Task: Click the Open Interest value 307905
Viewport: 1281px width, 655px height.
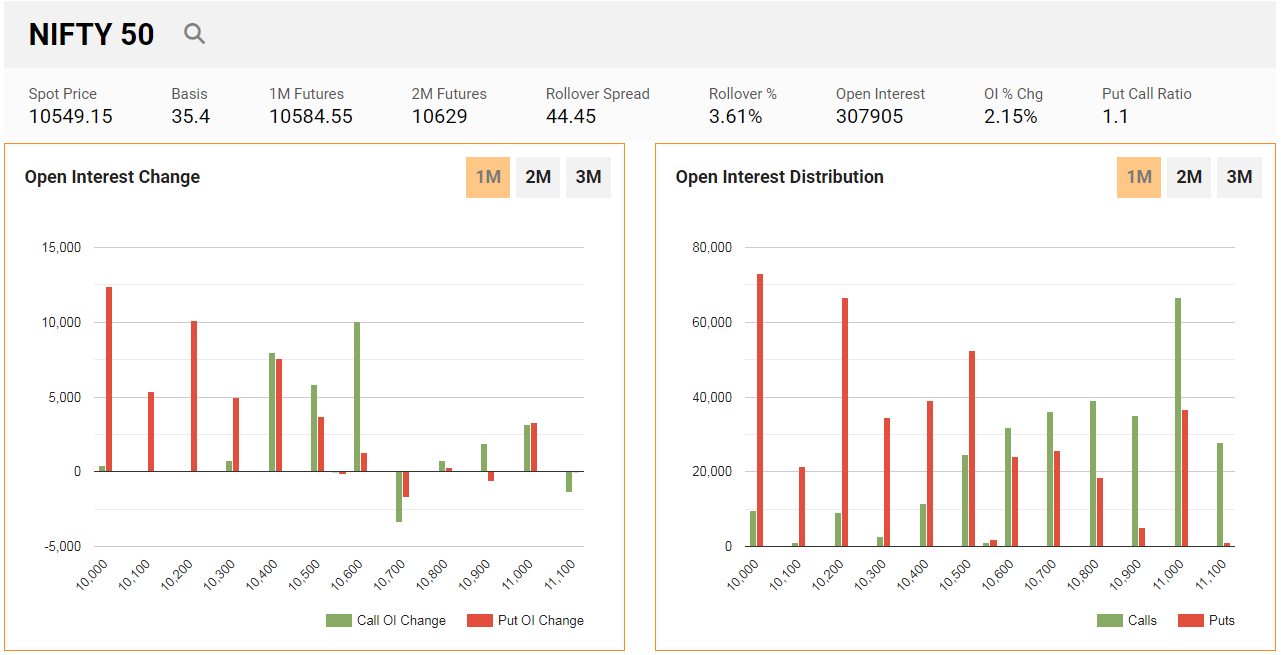Action: (869, 117)
